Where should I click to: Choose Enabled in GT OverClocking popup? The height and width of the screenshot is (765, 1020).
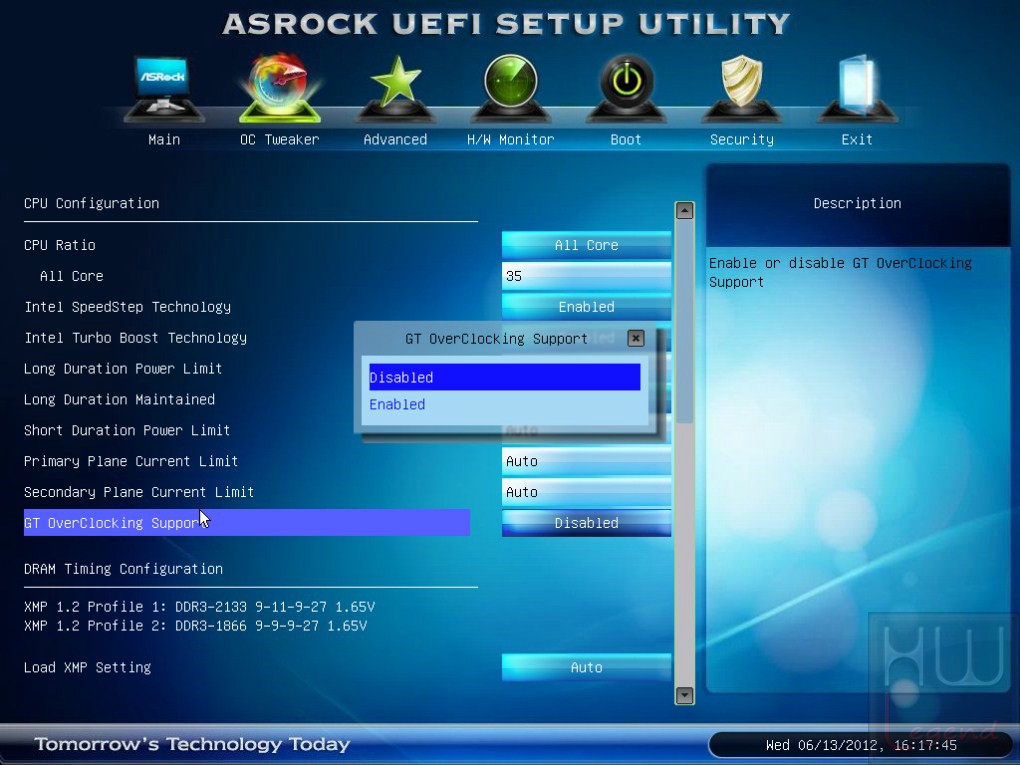point(504,405)
